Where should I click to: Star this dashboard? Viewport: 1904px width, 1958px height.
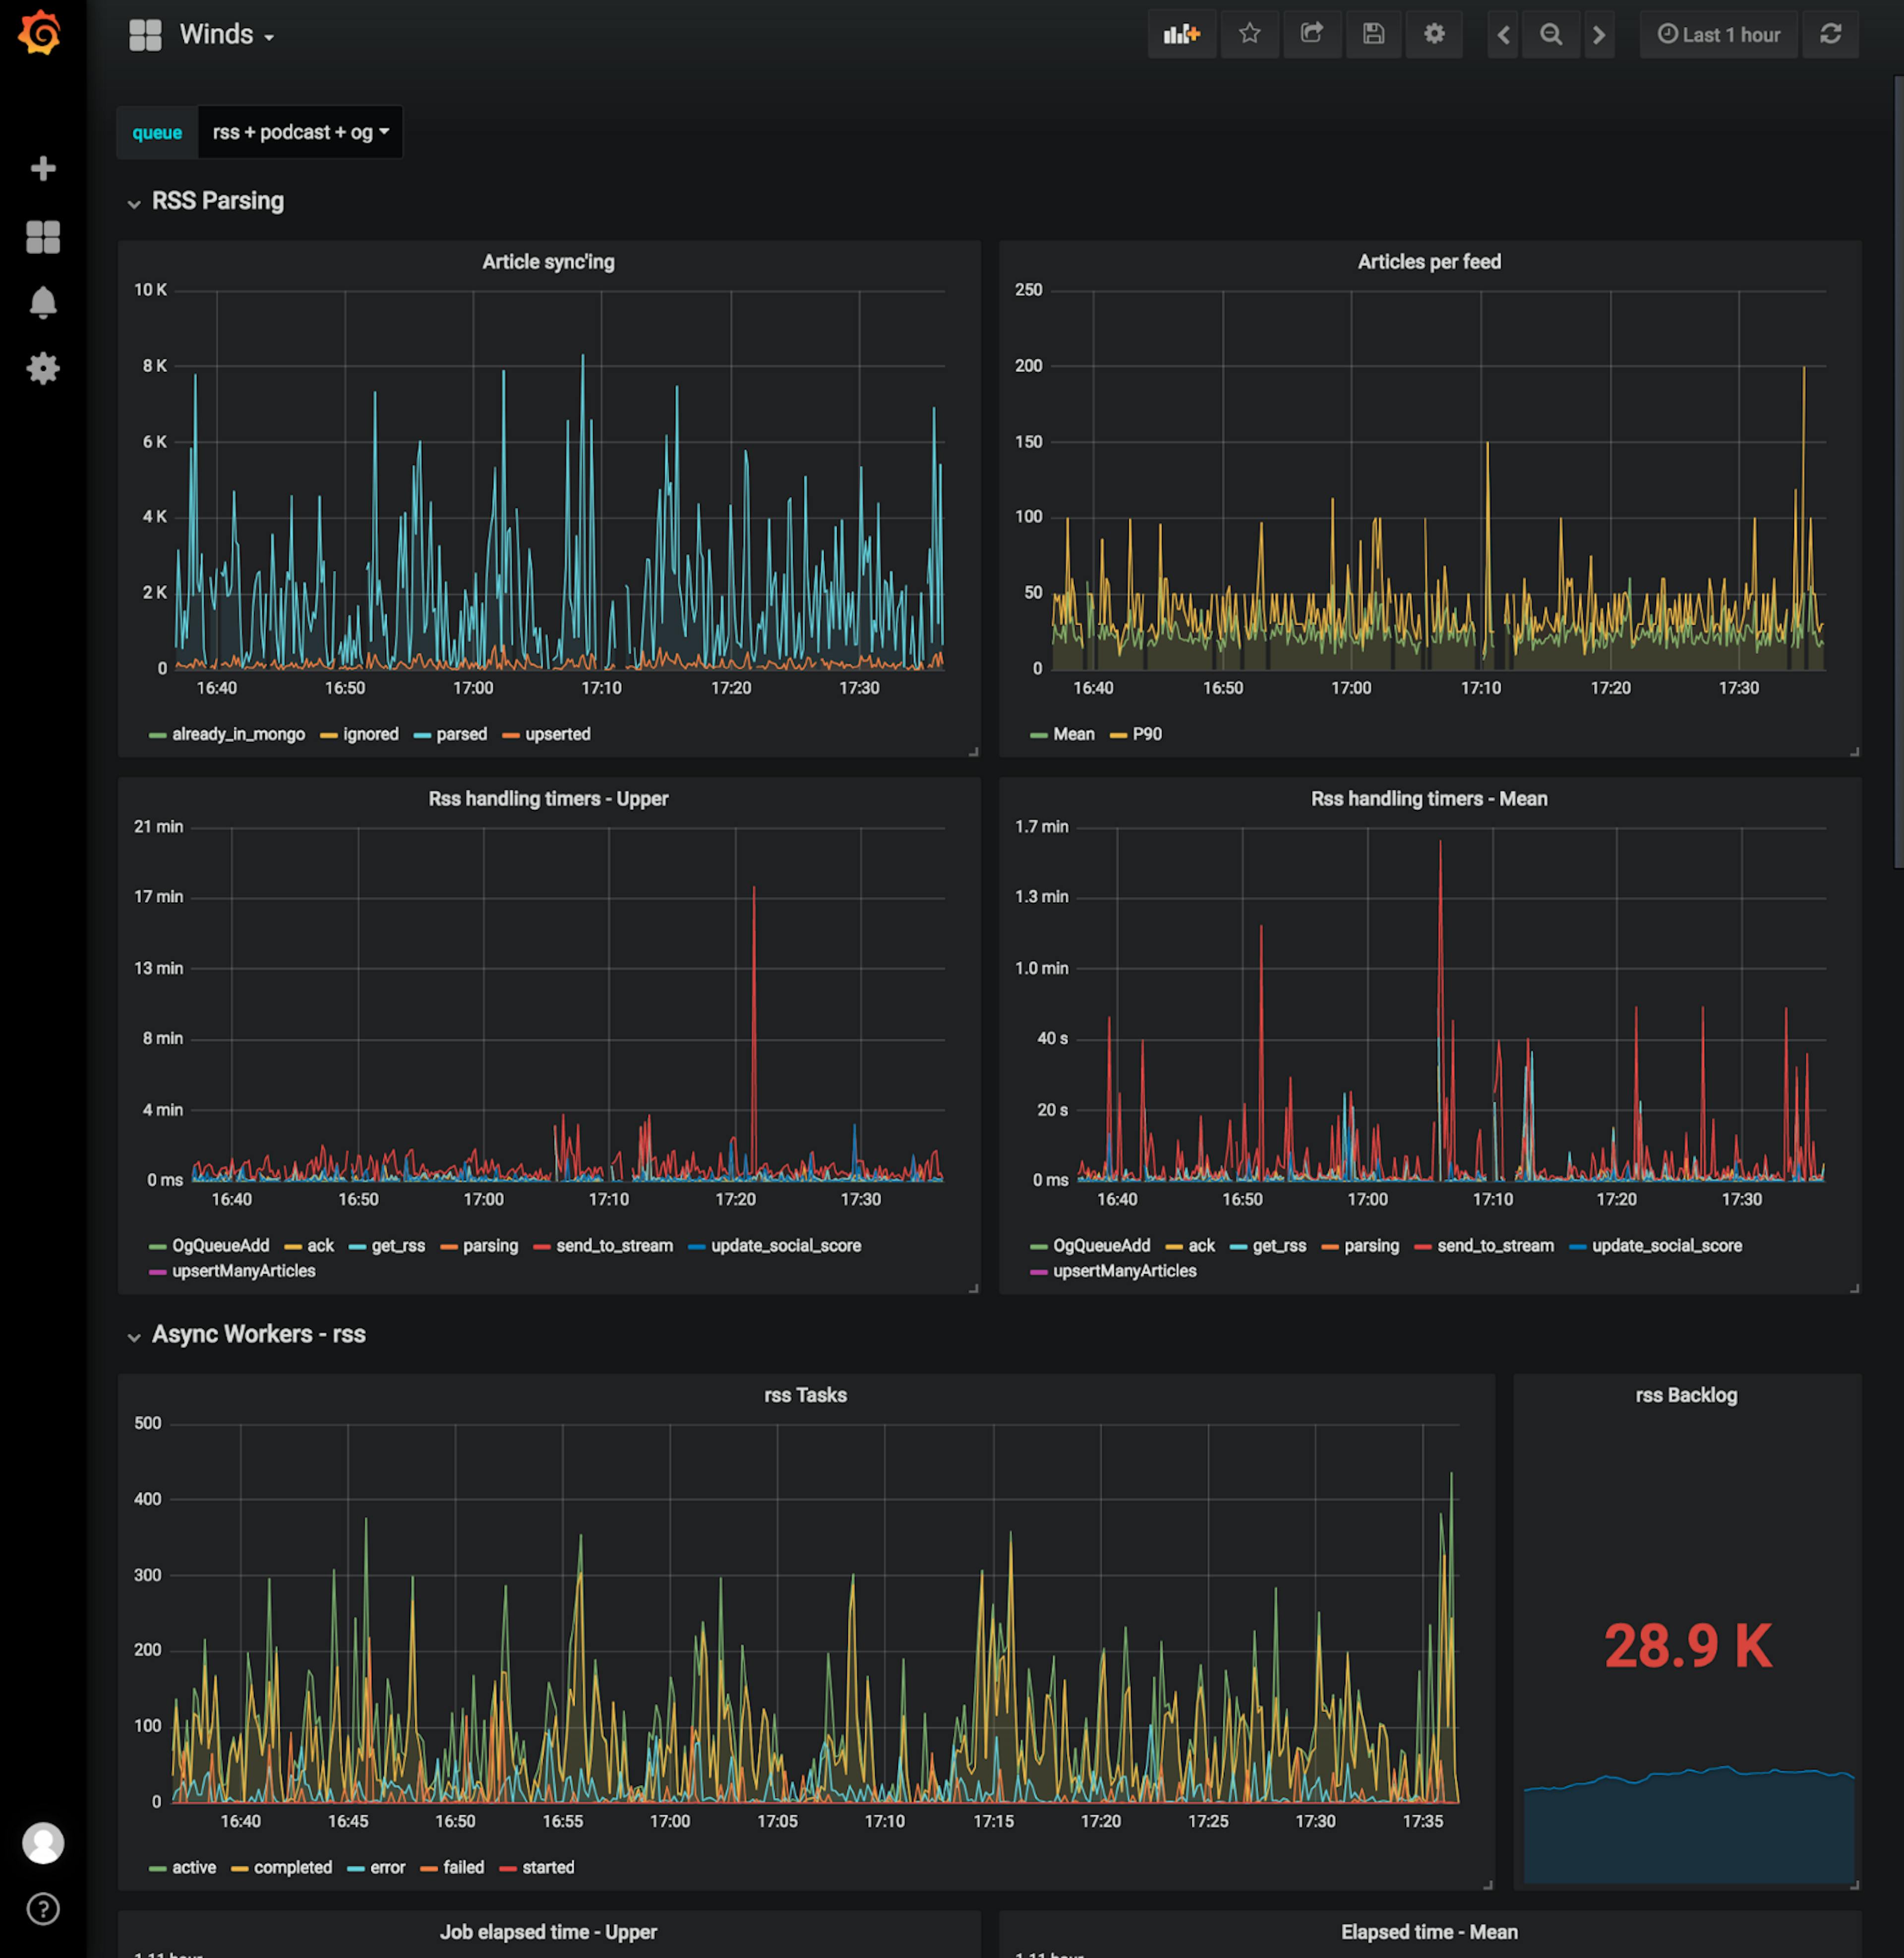(x=1249, y=34)
